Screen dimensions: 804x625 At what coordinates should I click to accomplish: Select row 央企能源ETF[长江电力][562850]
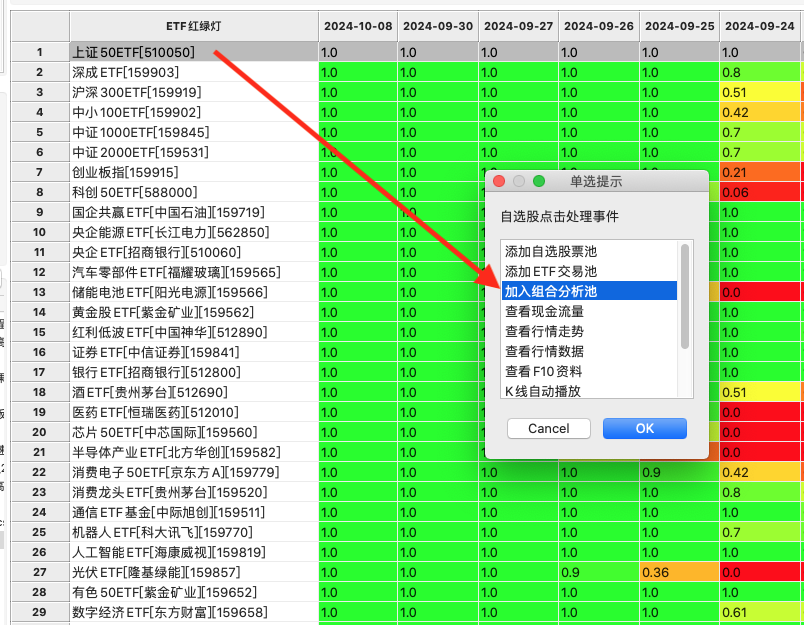click(194, 232)
